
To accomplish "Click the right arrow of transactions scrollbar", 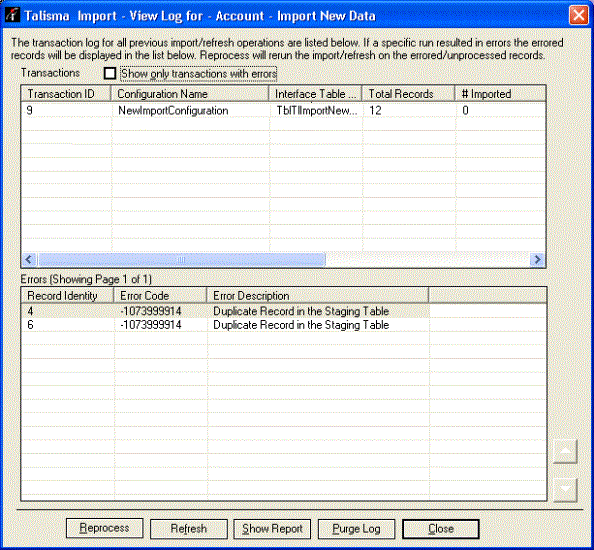I will 537,259.
